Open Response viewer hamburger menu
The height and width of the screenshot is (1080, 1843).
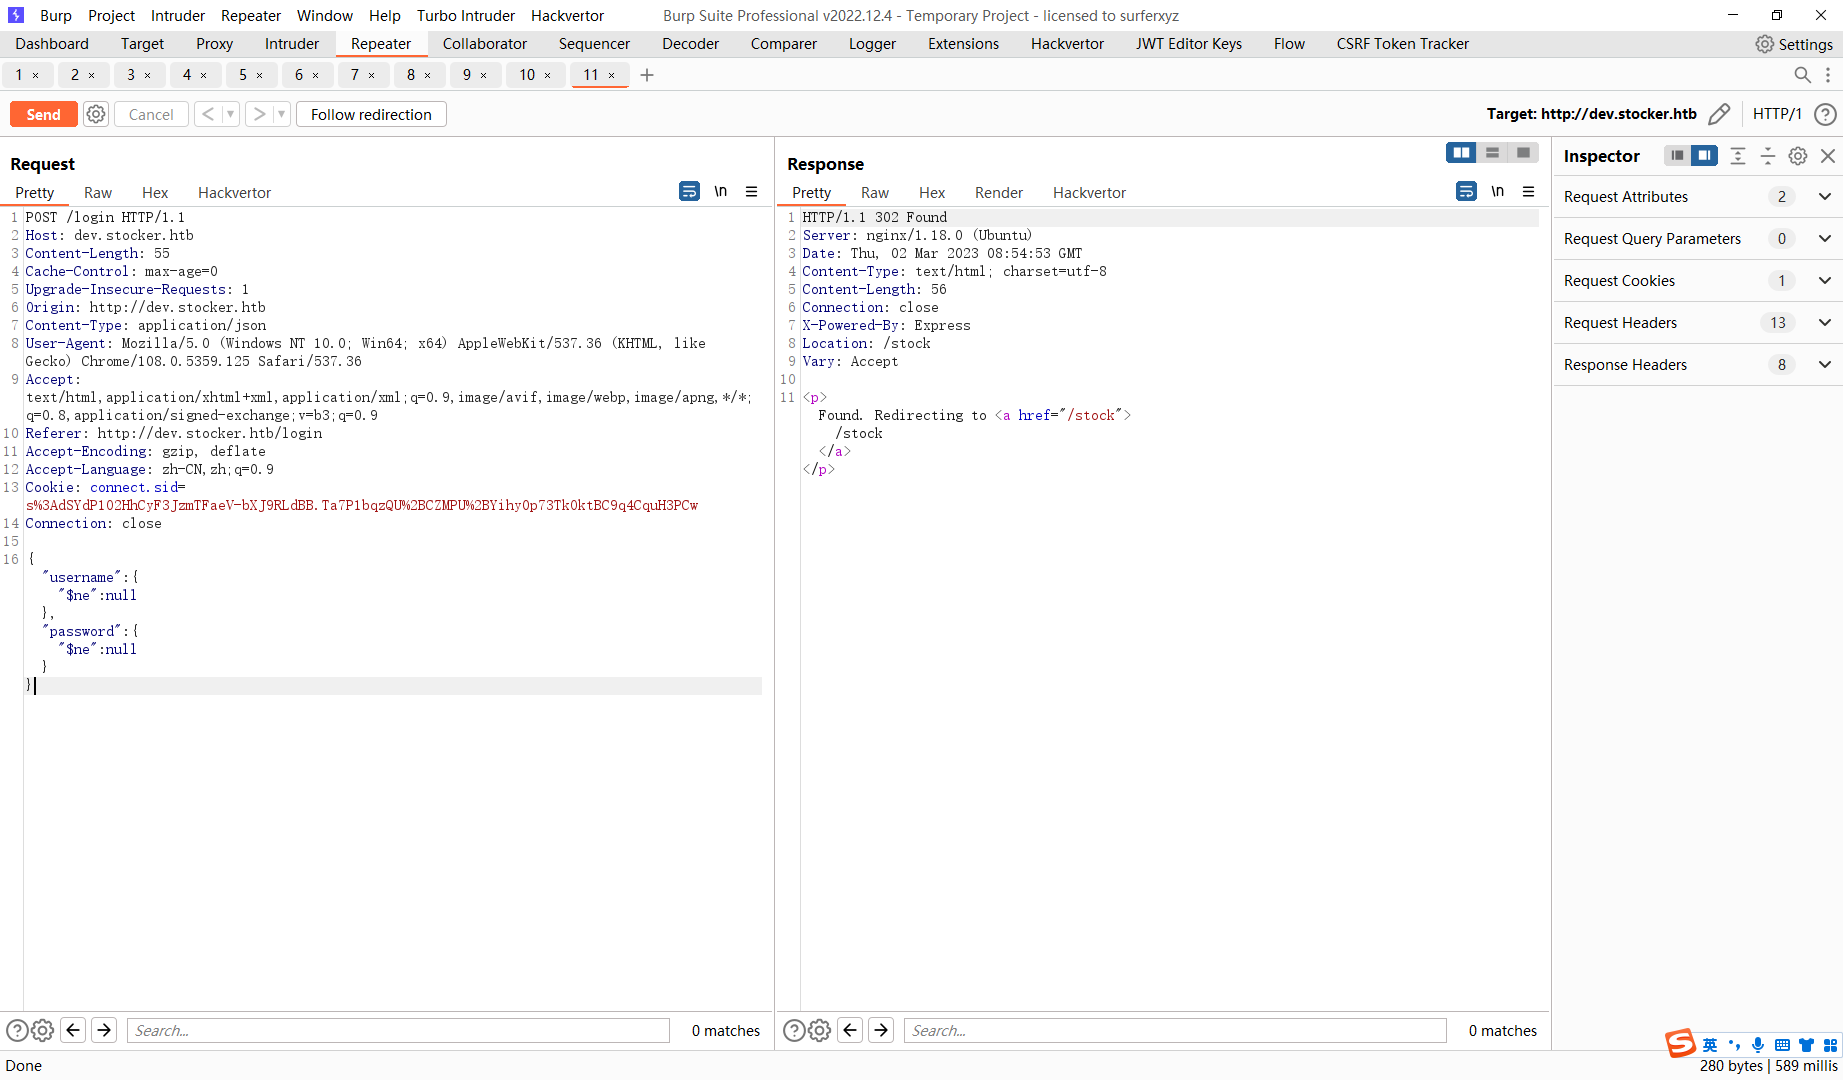point(1528,191)
